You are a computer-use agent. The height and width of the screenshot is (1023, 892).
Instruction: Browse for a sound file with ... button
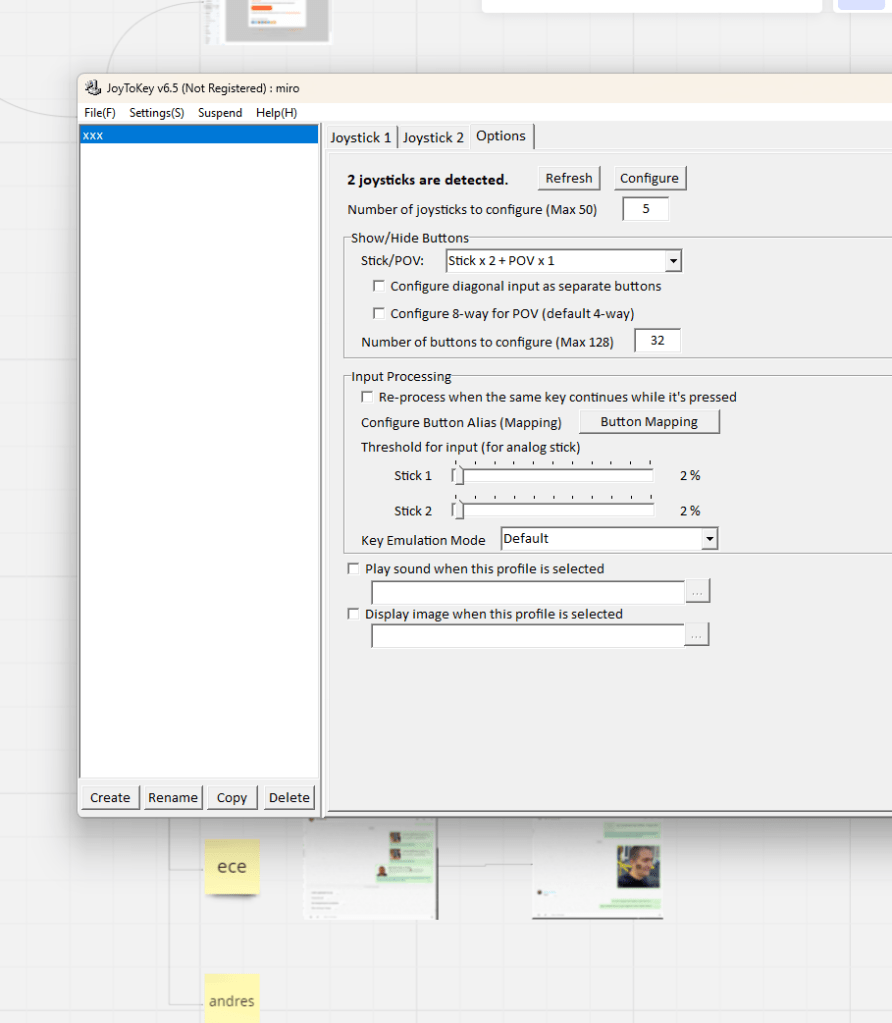698,591
